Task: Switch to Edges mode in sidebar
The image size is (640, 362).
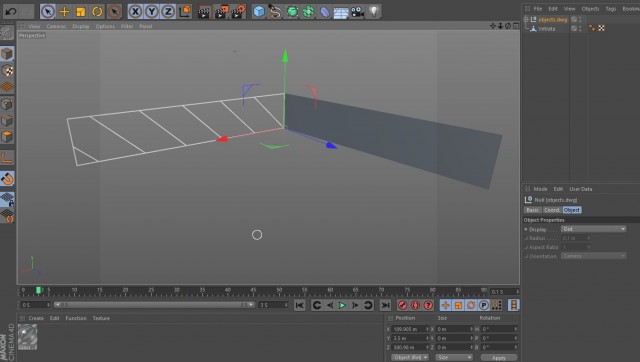Action: pos(7,120)
